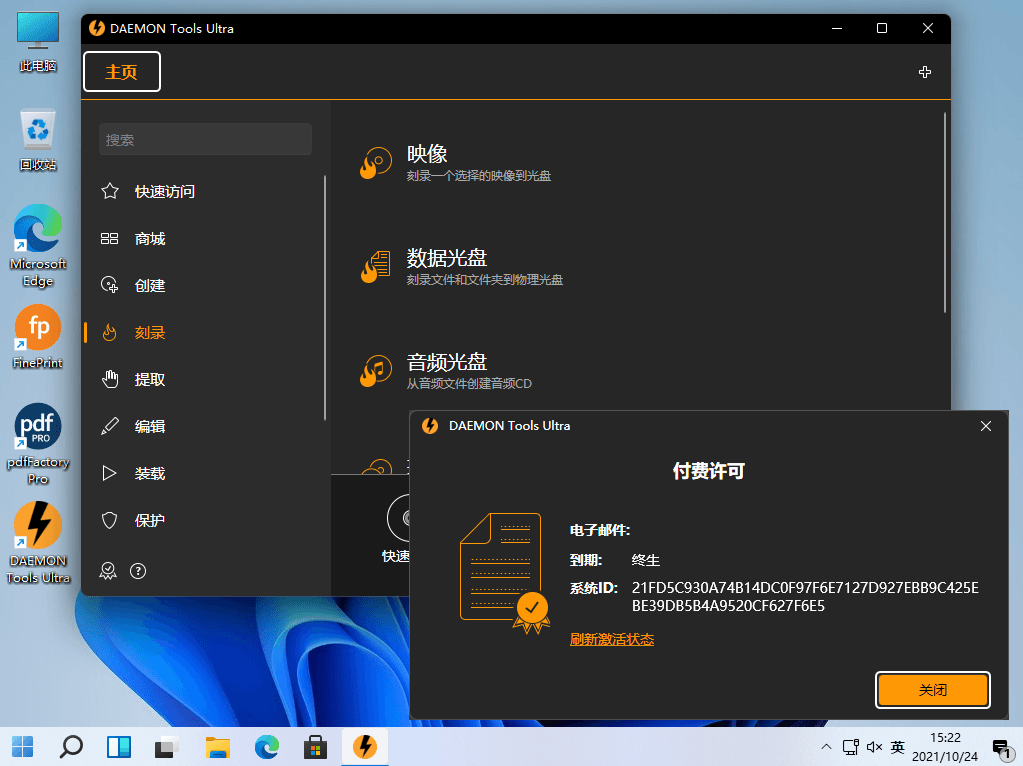1023x766 pixels.
Task: Click the main content vertical scrollbar
Action: tap(944, 213)
